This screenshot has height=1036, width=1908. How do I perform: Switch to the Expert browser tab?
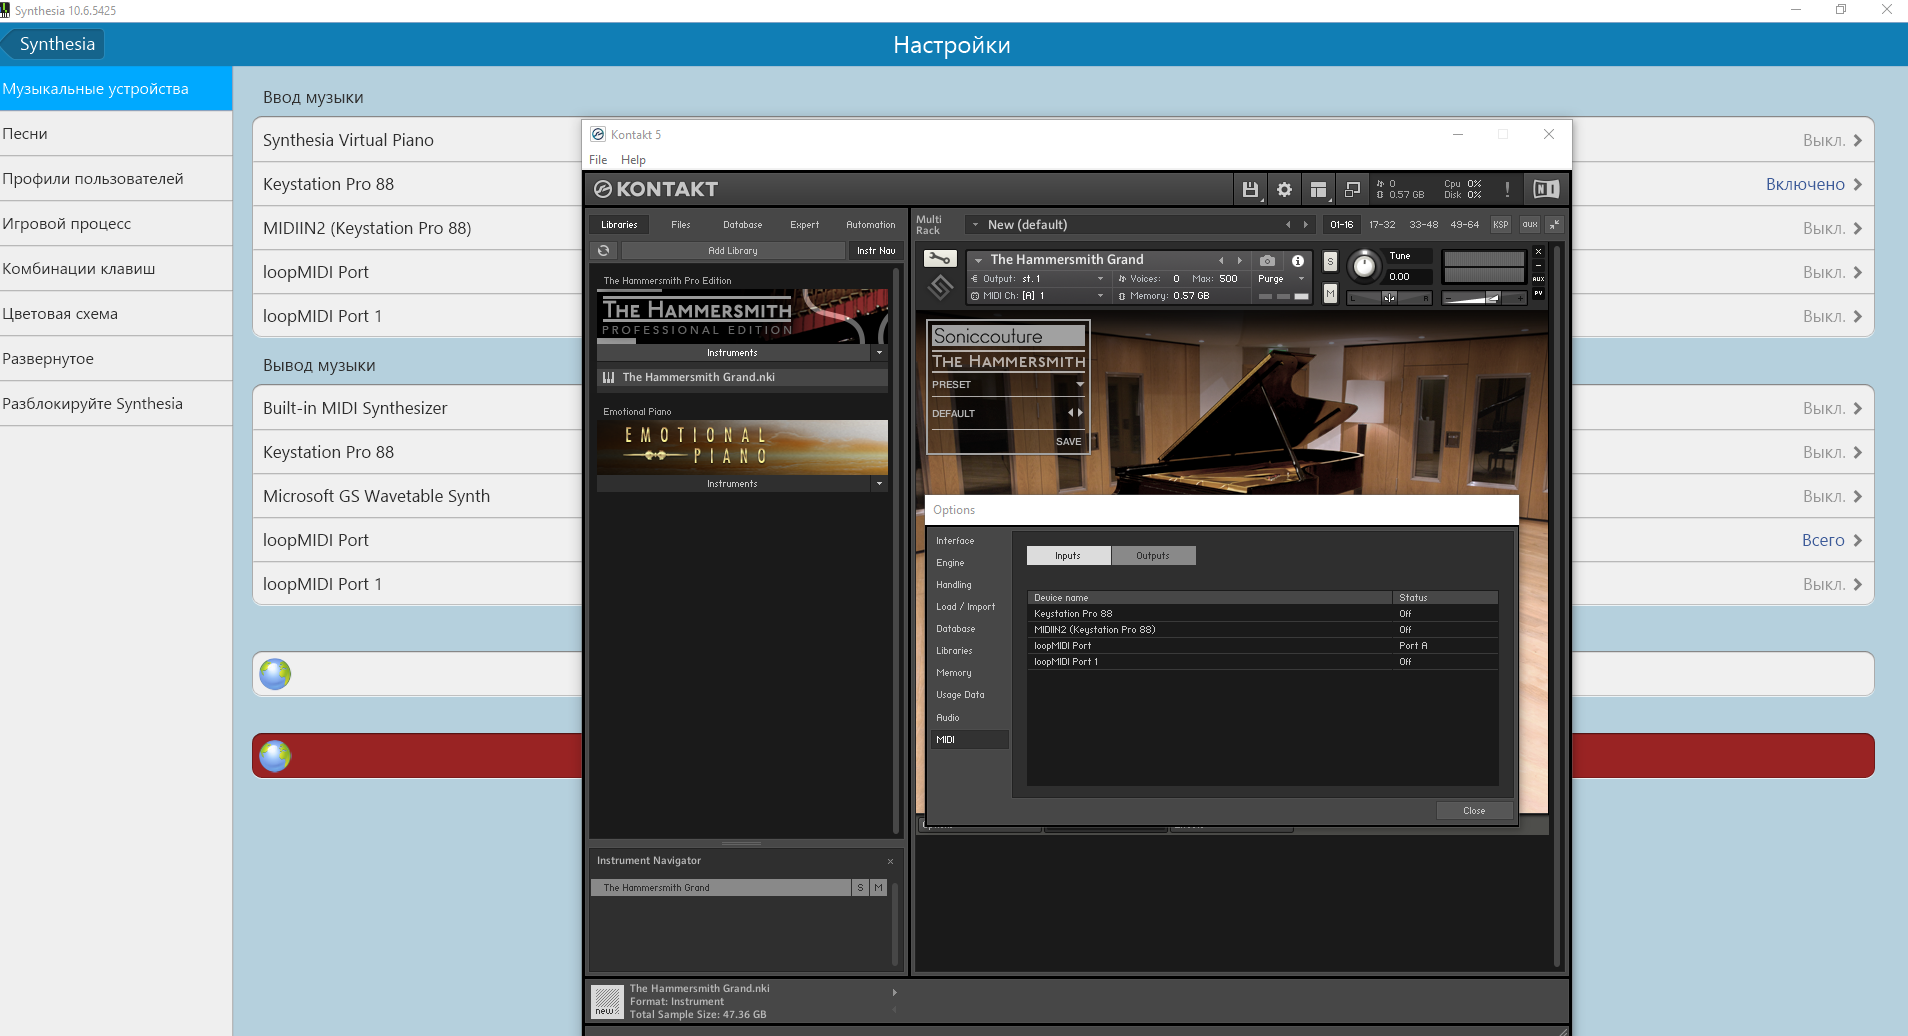[804, 225]
